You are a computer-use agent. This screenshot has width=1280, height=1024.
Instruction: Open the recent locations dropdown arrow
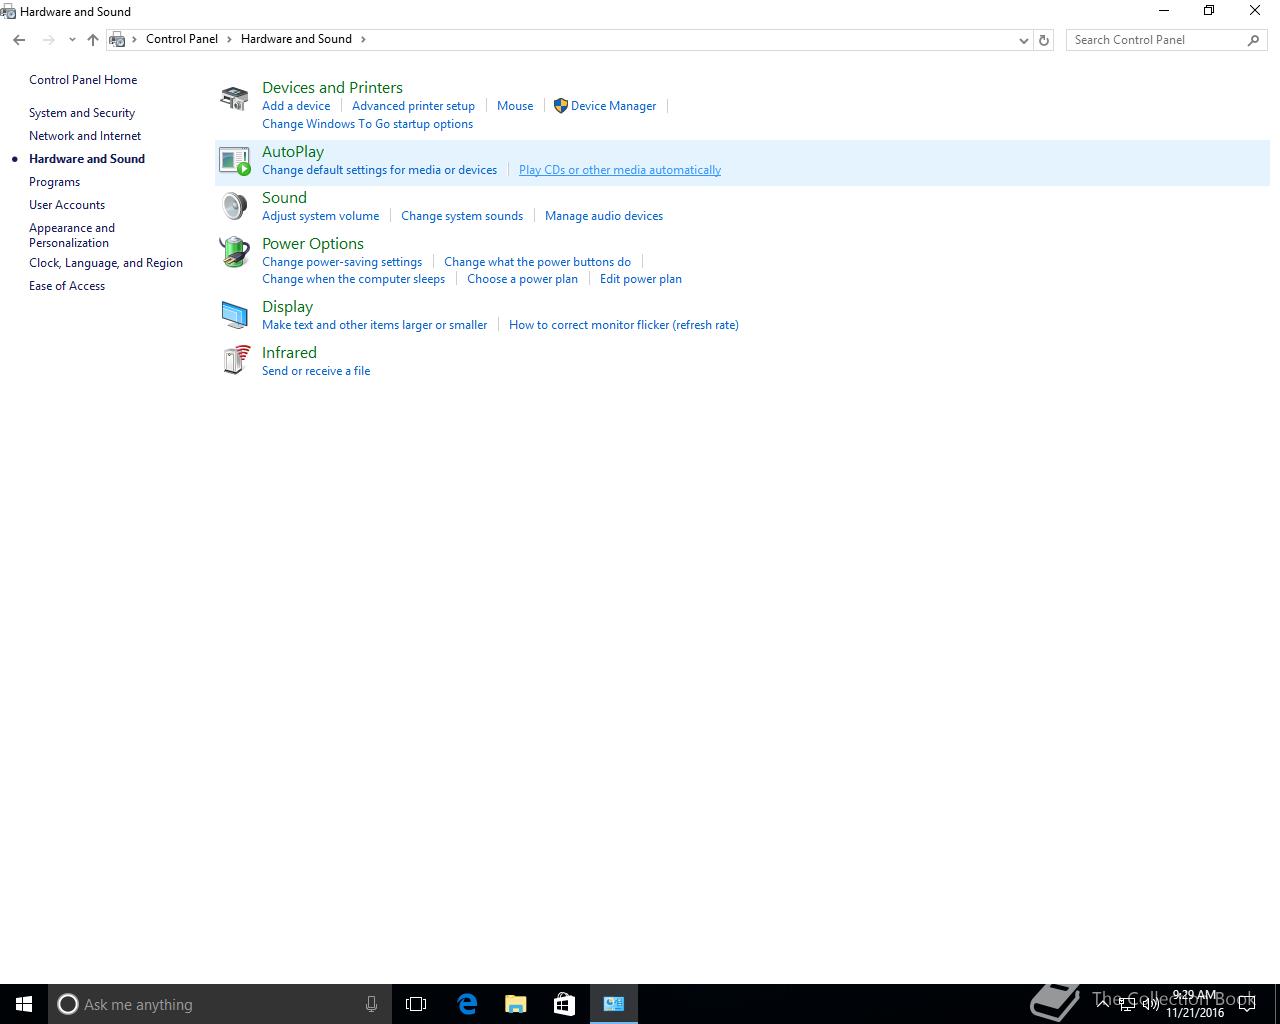[72, 40]
